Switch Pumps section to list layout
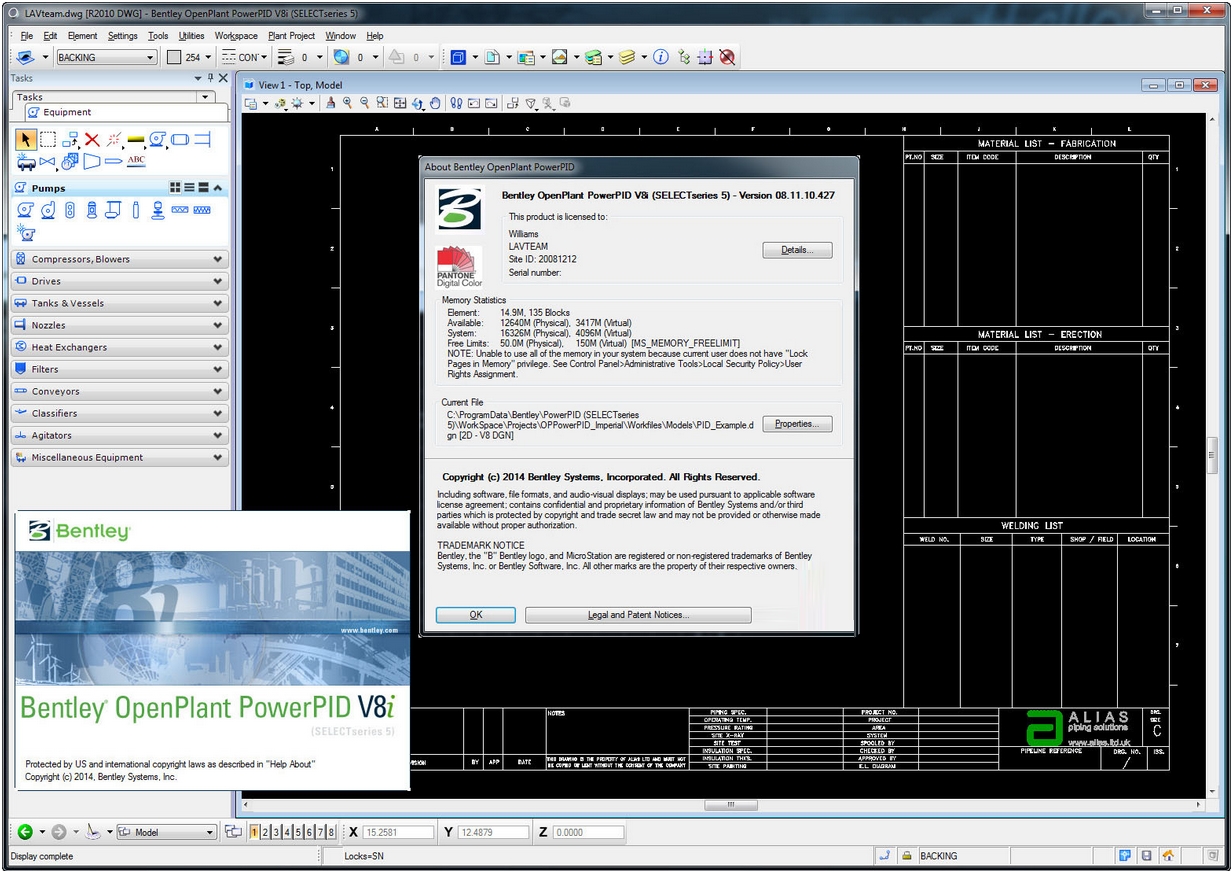 pyautogui.click(x=189, y=187)
